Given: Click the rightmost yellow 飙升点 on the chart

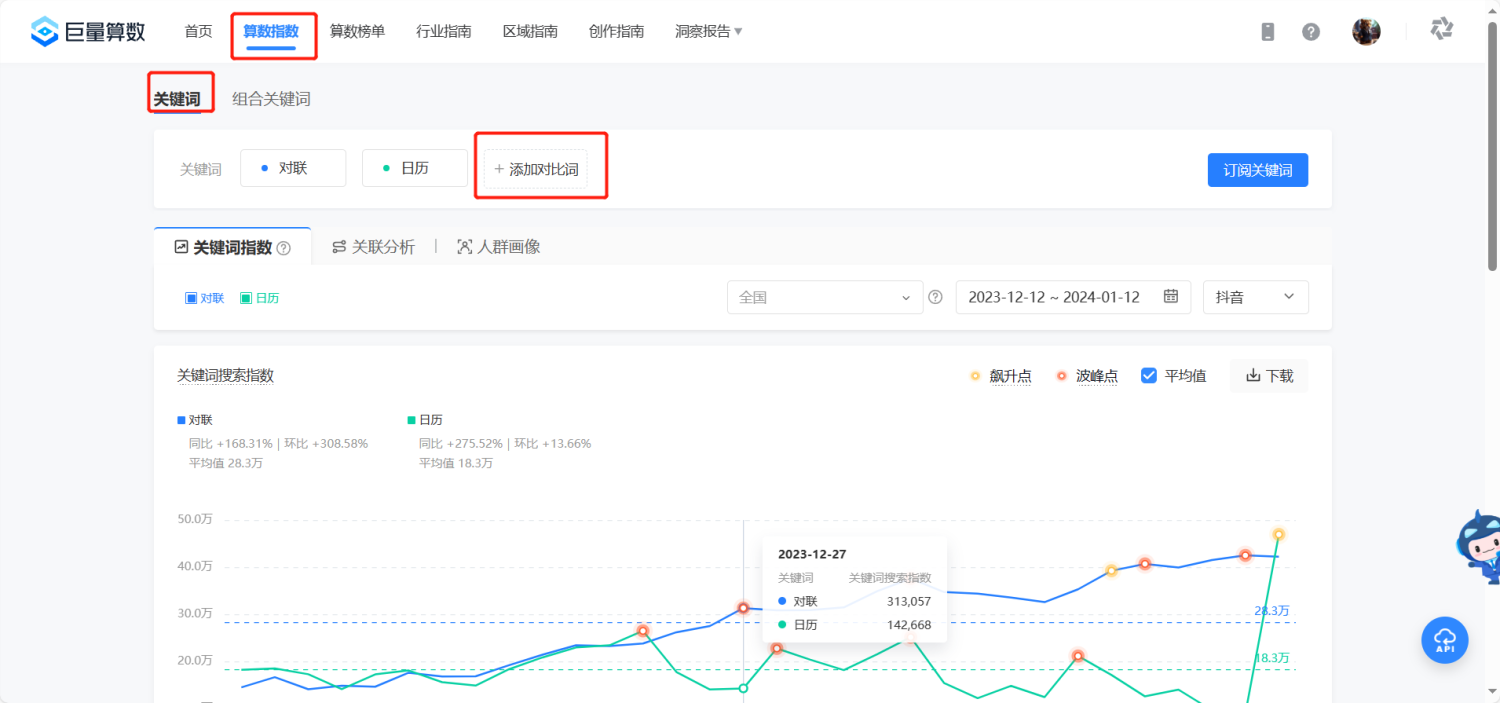Looking at the screenshot, I should [x=1278, y=534].
